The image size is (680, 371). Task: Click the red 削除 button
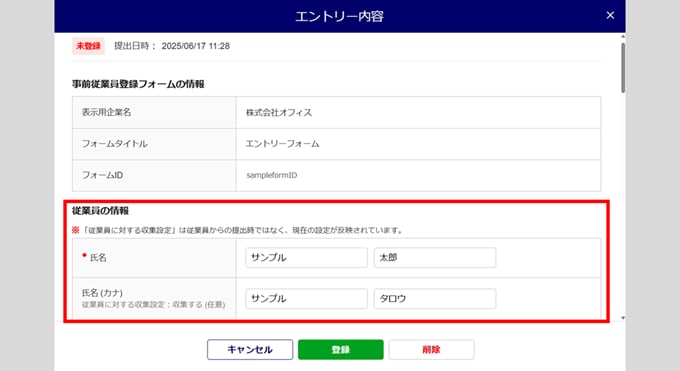pyautogui.click(x=431, y=349)
